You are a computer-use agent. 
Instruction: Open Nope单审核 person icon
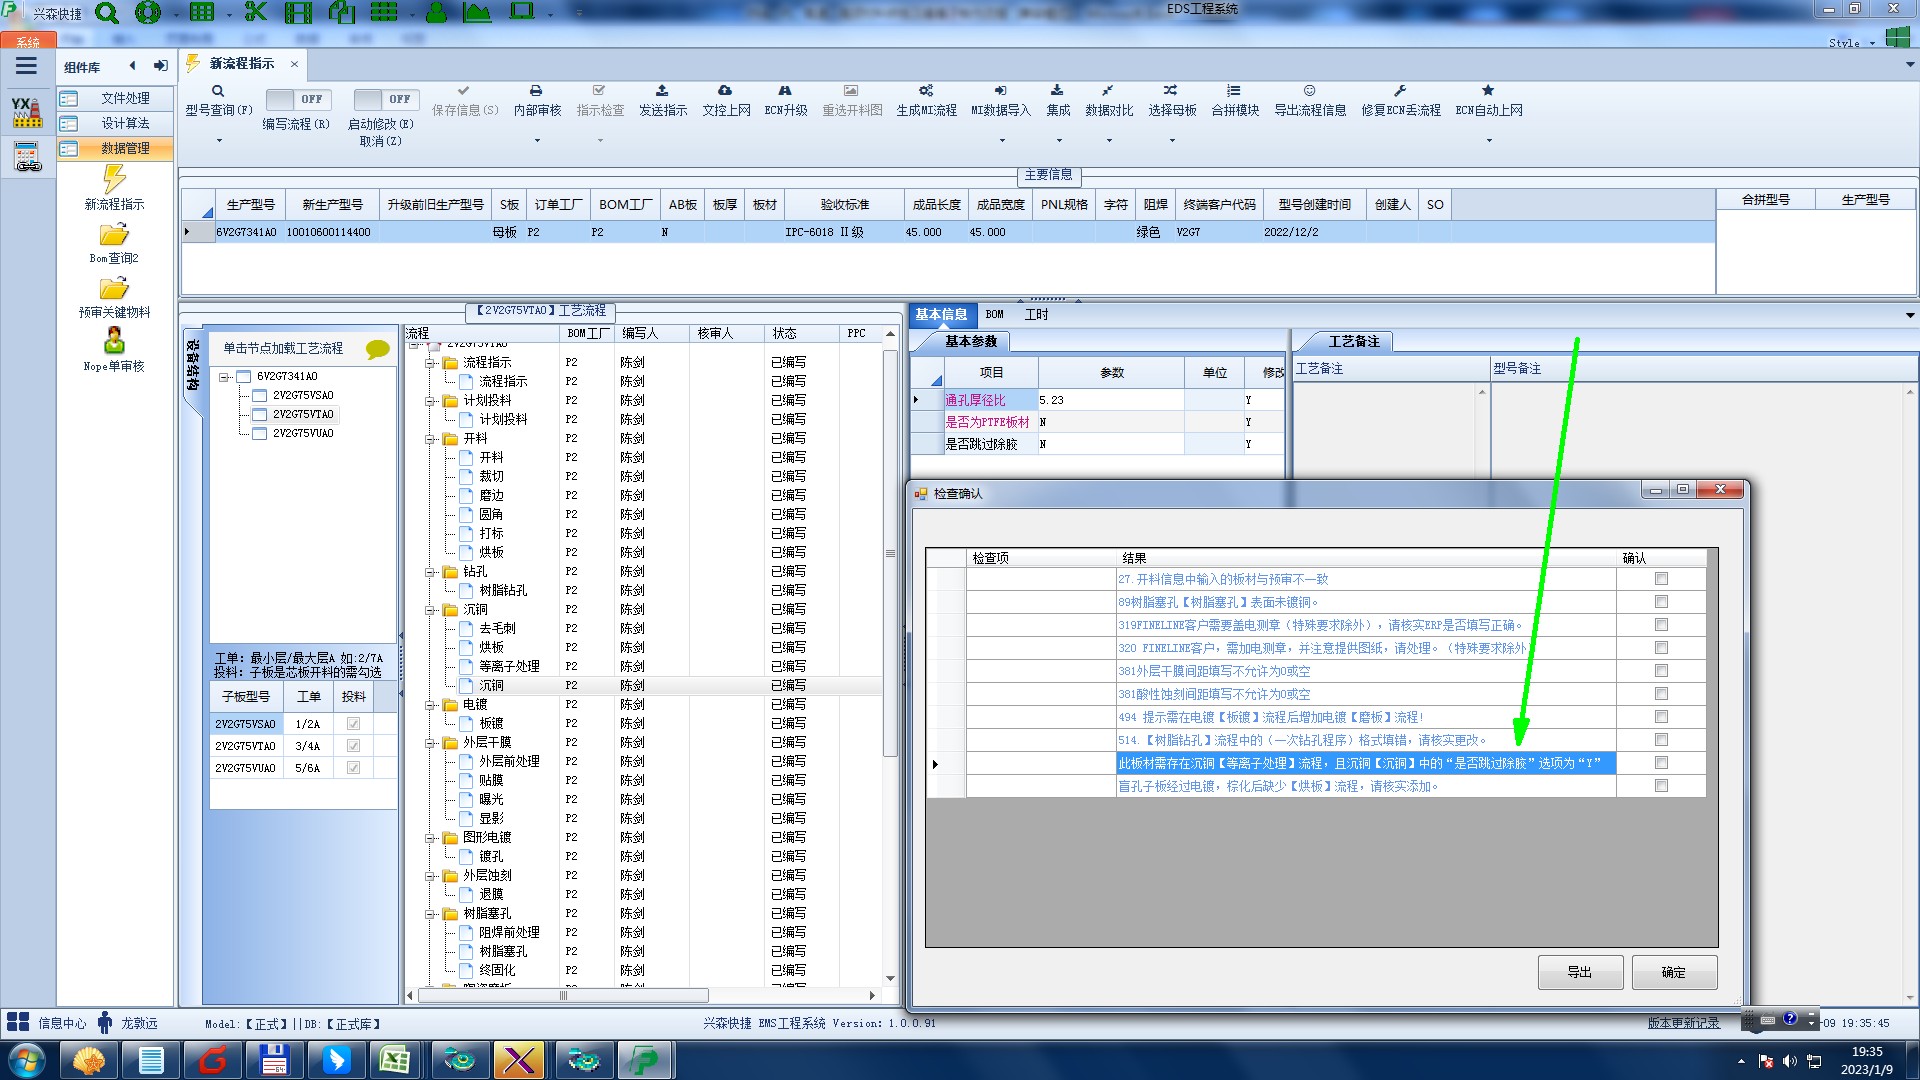[114, 341]
